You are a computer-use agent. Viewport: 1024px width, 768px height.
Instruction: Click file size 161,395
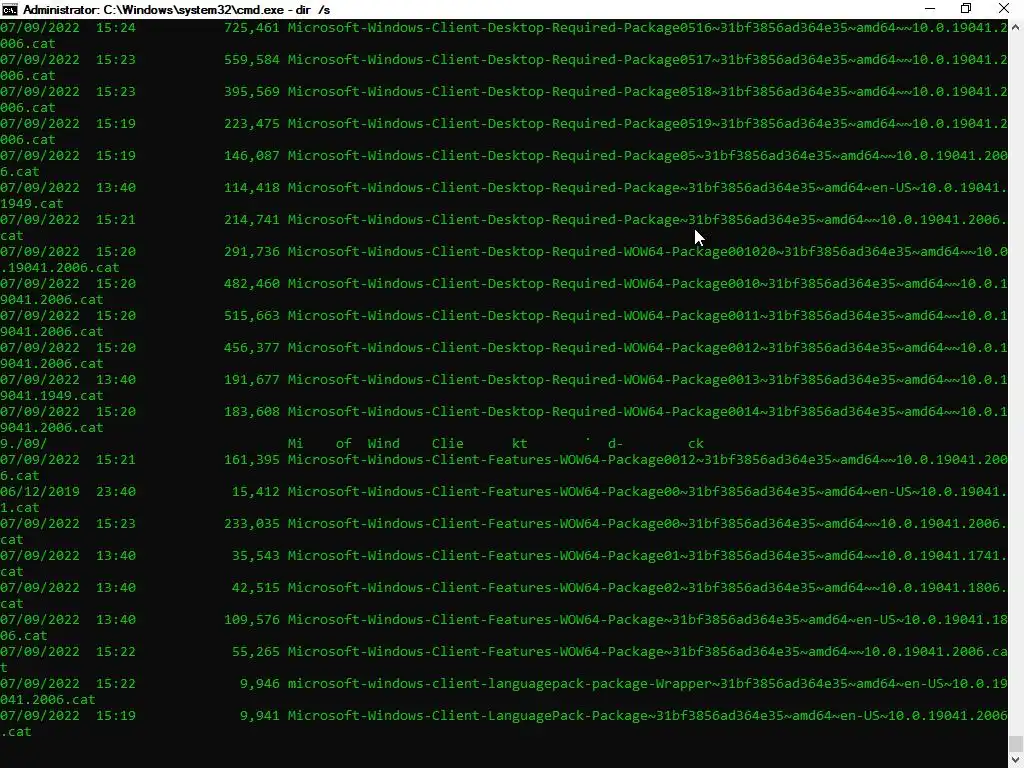(x=251, y=460)
